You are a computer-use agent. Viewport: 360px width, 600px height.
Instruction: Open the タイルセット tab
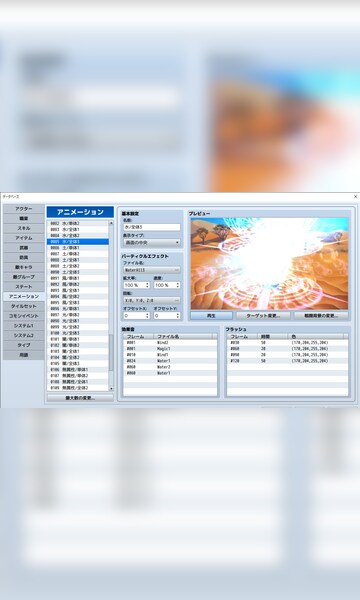23,306
